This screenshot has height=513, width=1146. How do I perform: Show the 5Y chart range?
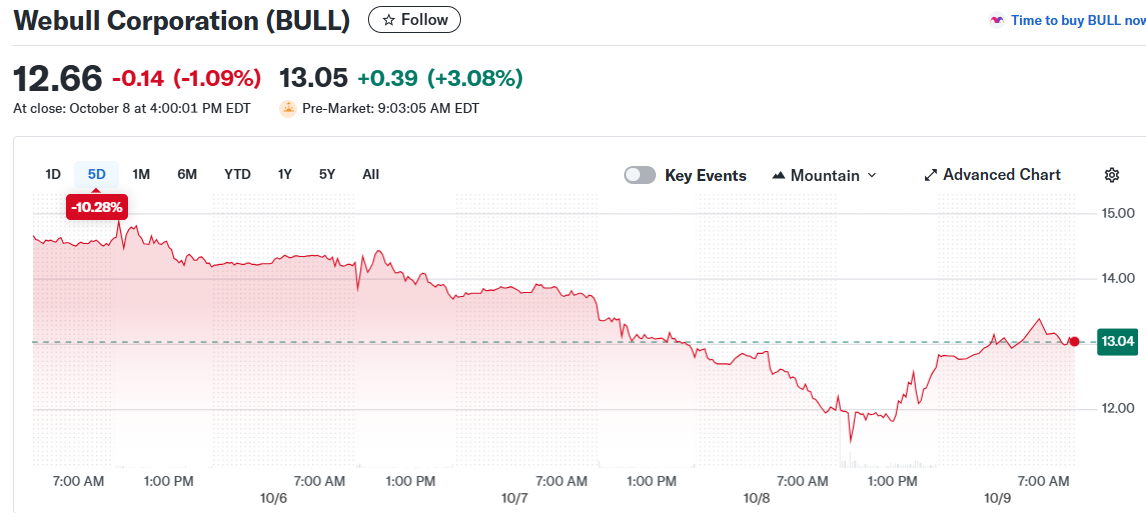tap(327, 174)
